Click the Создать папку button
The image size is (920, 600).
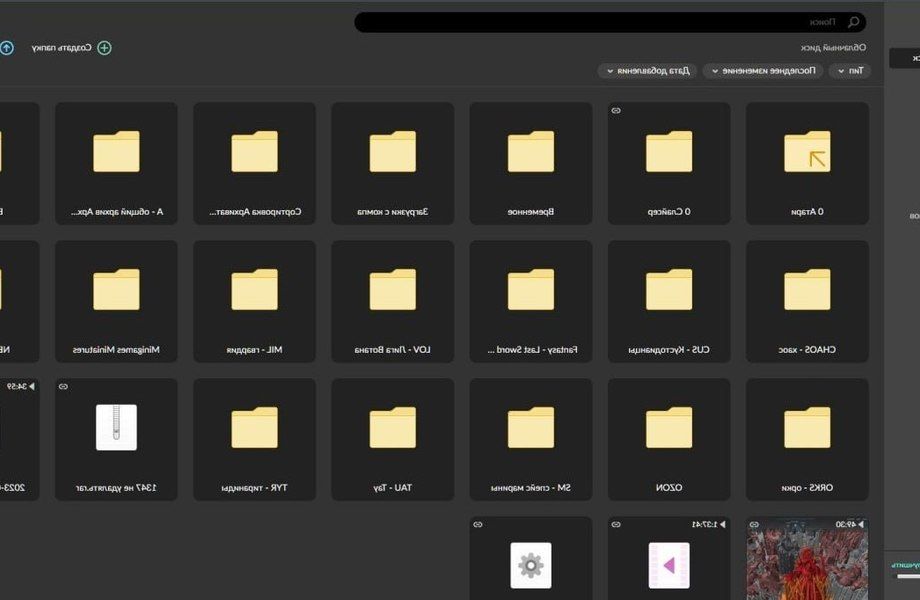coord(72,48)
